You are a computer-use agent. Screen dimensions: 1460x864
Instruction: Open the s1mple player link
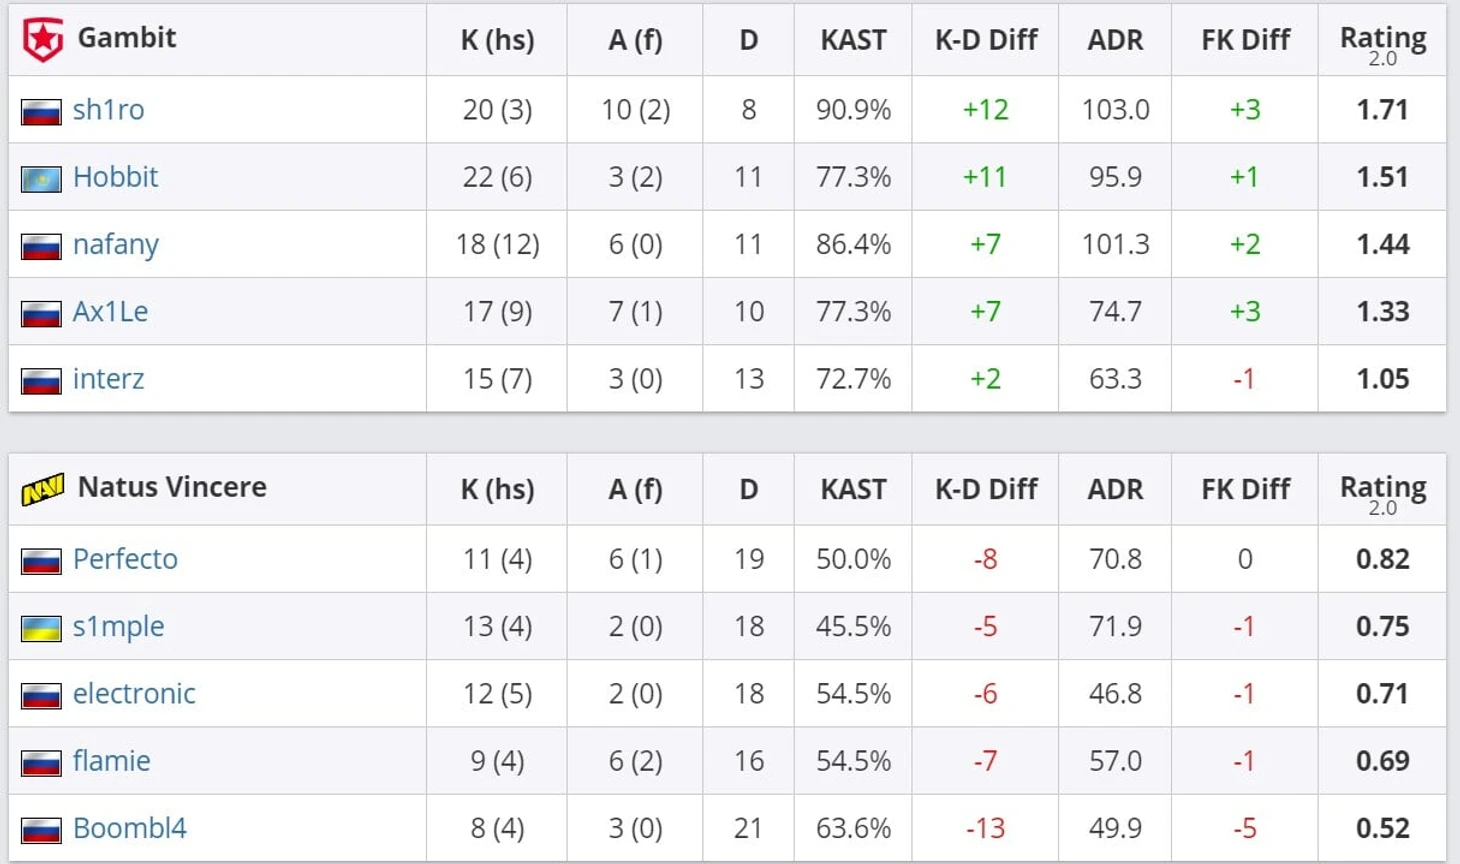click(118, 627)
